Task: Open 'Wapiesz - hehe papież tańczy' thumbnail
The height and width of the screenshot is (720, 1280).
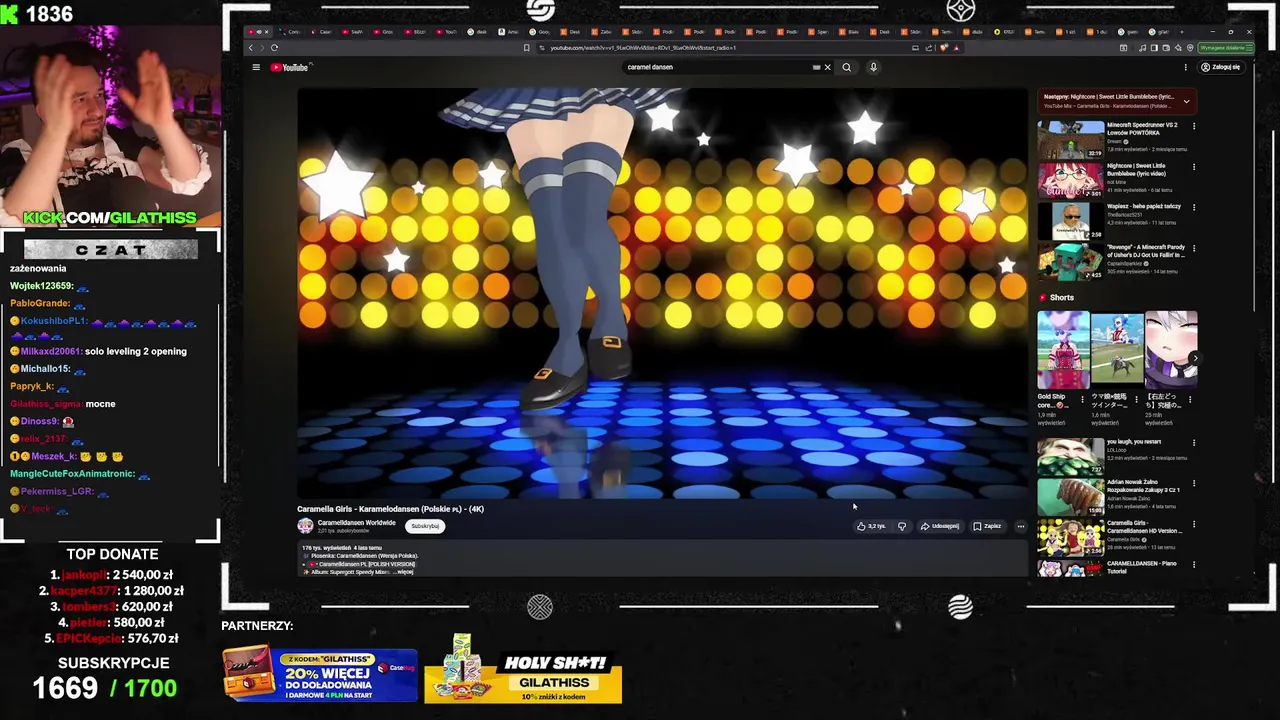Action: [x=1070, y=220]
